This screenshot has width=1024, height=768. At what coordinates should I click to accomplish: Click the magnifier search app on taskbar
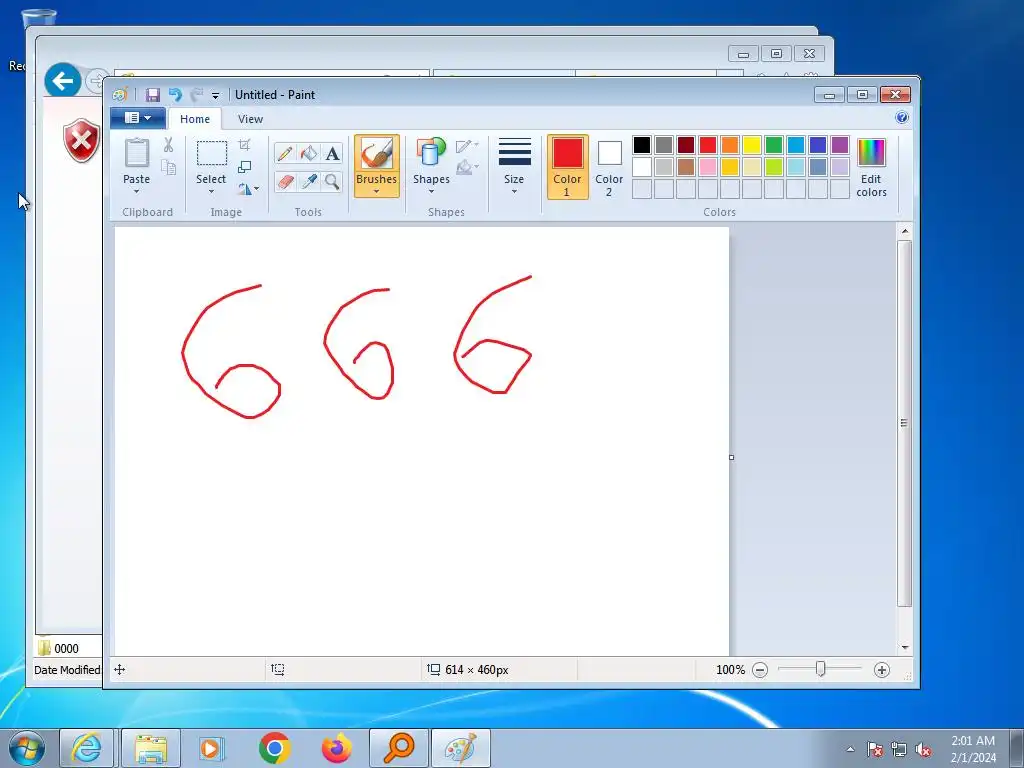click(399, 748)
